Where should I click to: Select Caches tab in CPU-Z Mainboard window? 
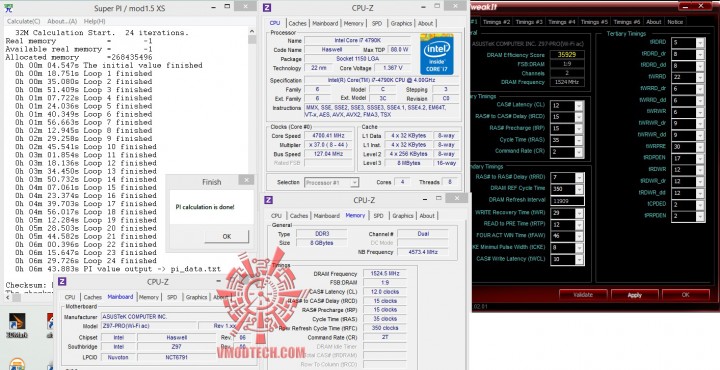pyautogui.click(x=93, y=297)
